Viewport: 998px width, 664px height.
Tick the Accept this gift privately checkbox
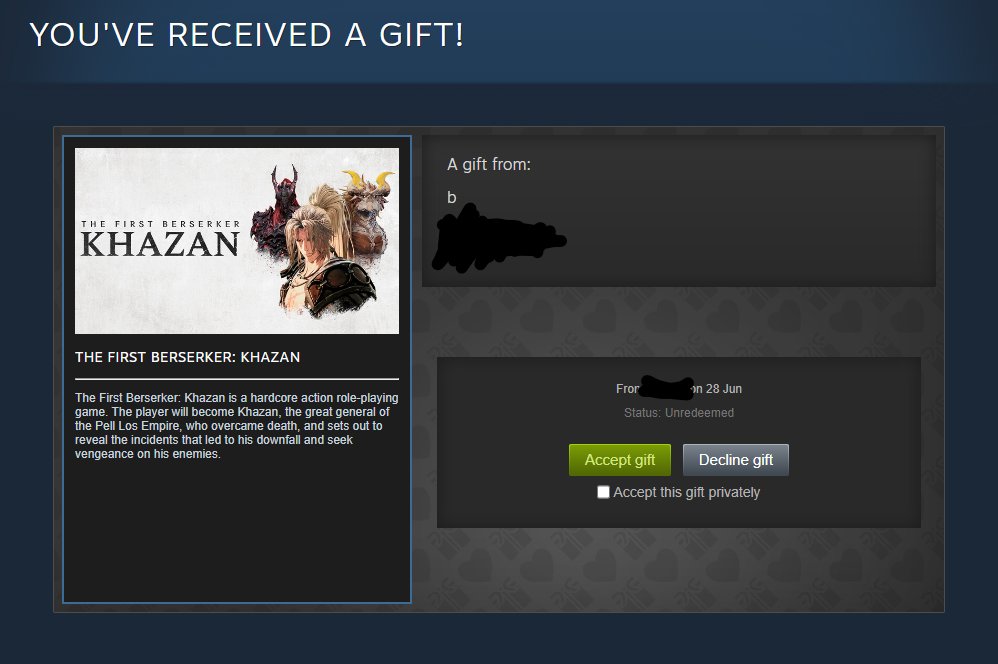(x=603, y=492)
